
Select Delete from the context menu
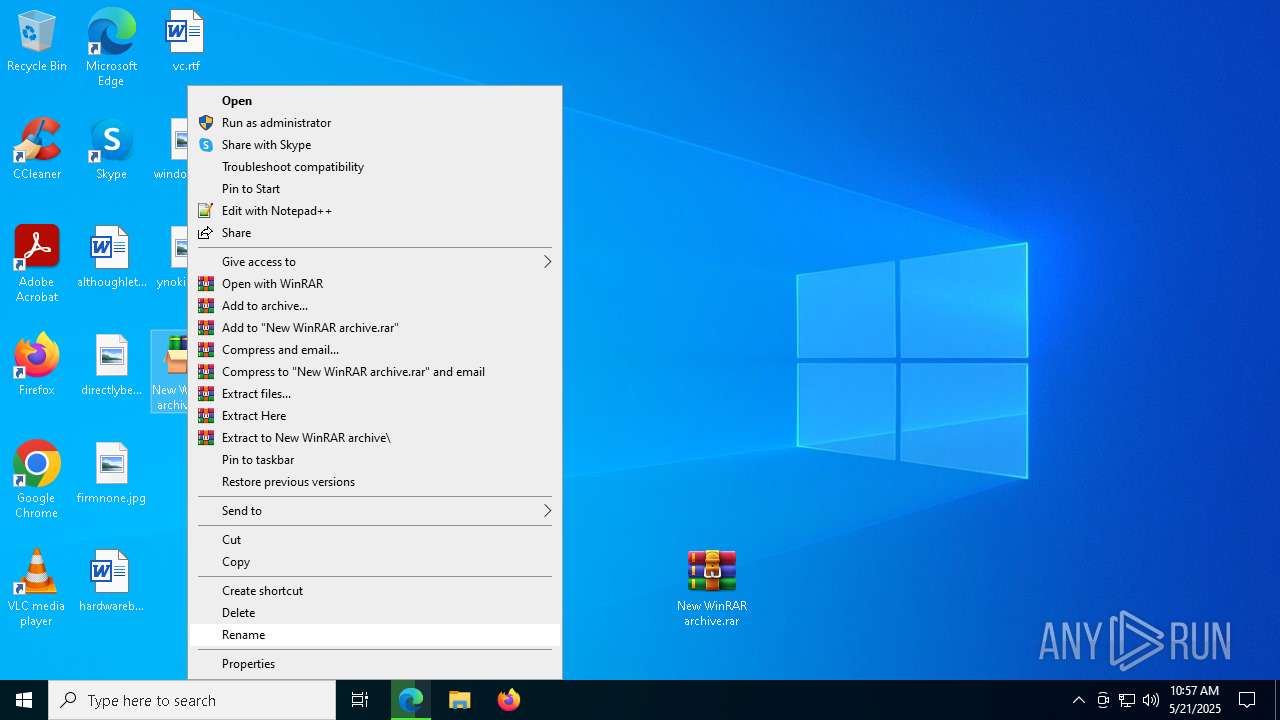[375, 613]
